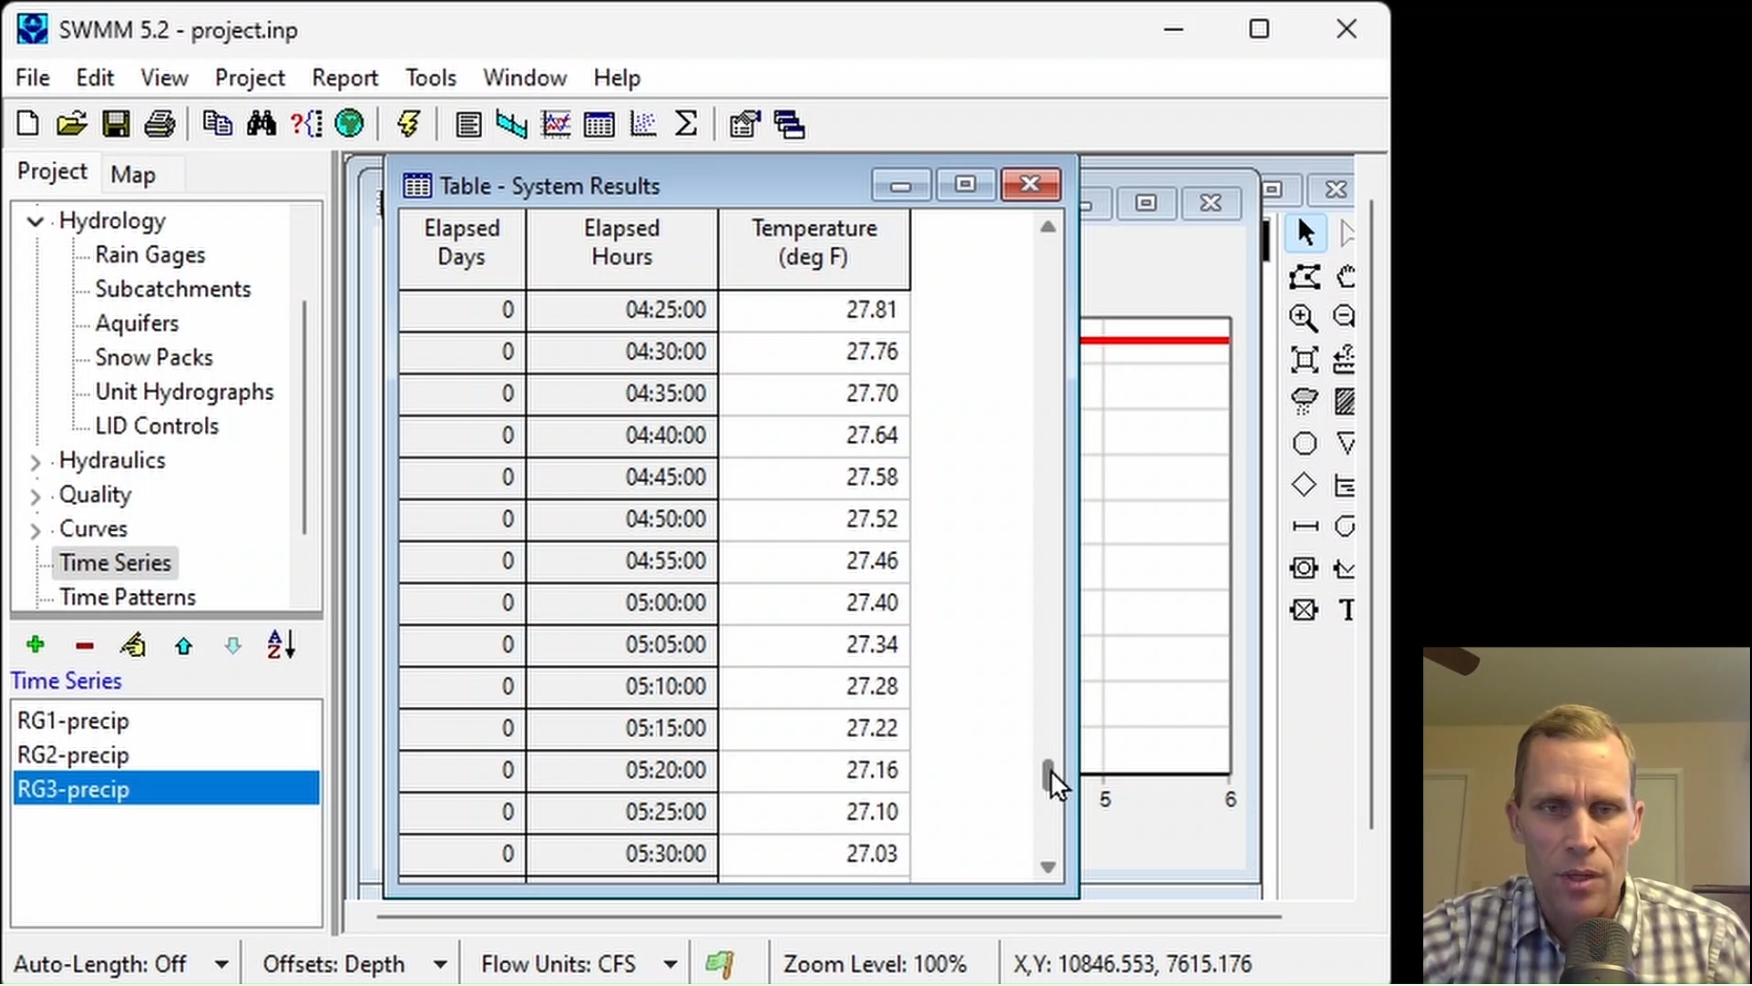Click the run status icon in status bar
Viewport: 1752px width, 986px height.
720,964
